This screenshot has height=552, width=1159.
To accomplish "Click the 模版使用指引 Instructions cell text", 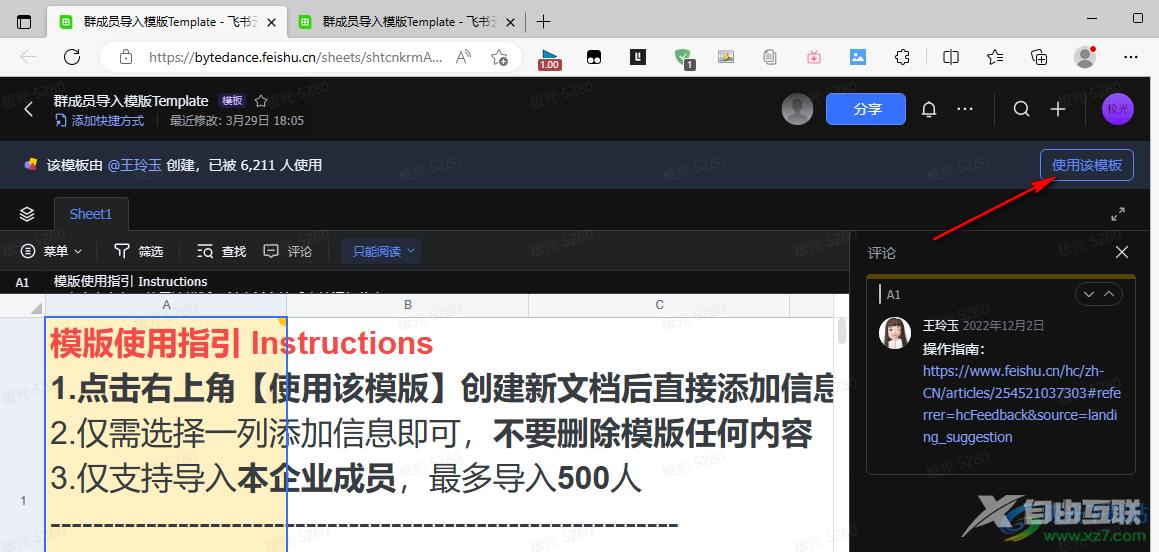I will click(x=242, y=344).
